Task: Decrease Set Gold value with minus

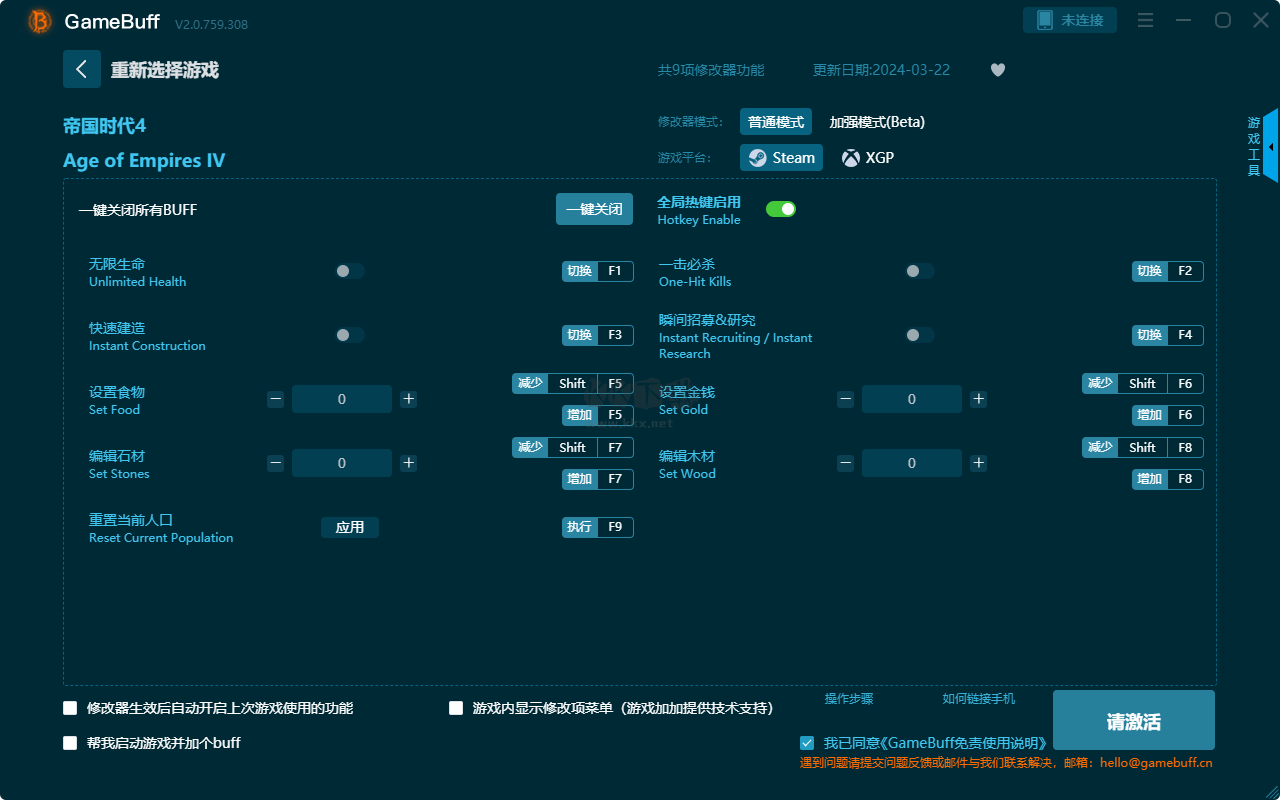Action: coord(845,399)
